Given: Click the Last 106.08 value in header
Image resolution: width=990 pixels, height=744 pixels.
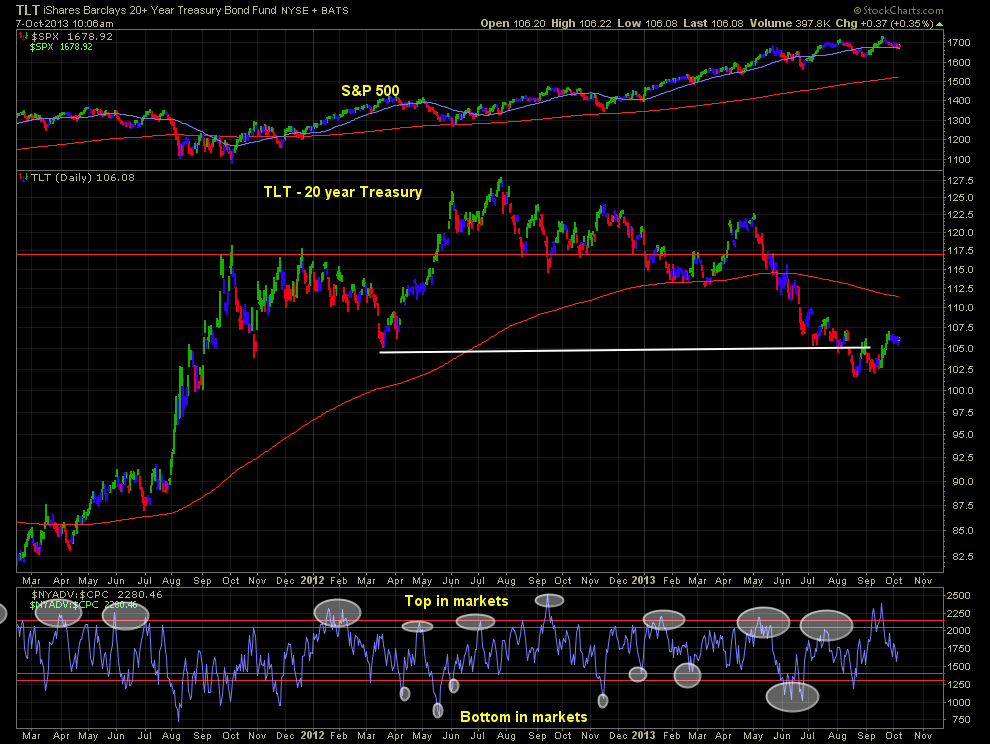Looking at the screenshot, I should pyautogui.click(x=713, y=23).
